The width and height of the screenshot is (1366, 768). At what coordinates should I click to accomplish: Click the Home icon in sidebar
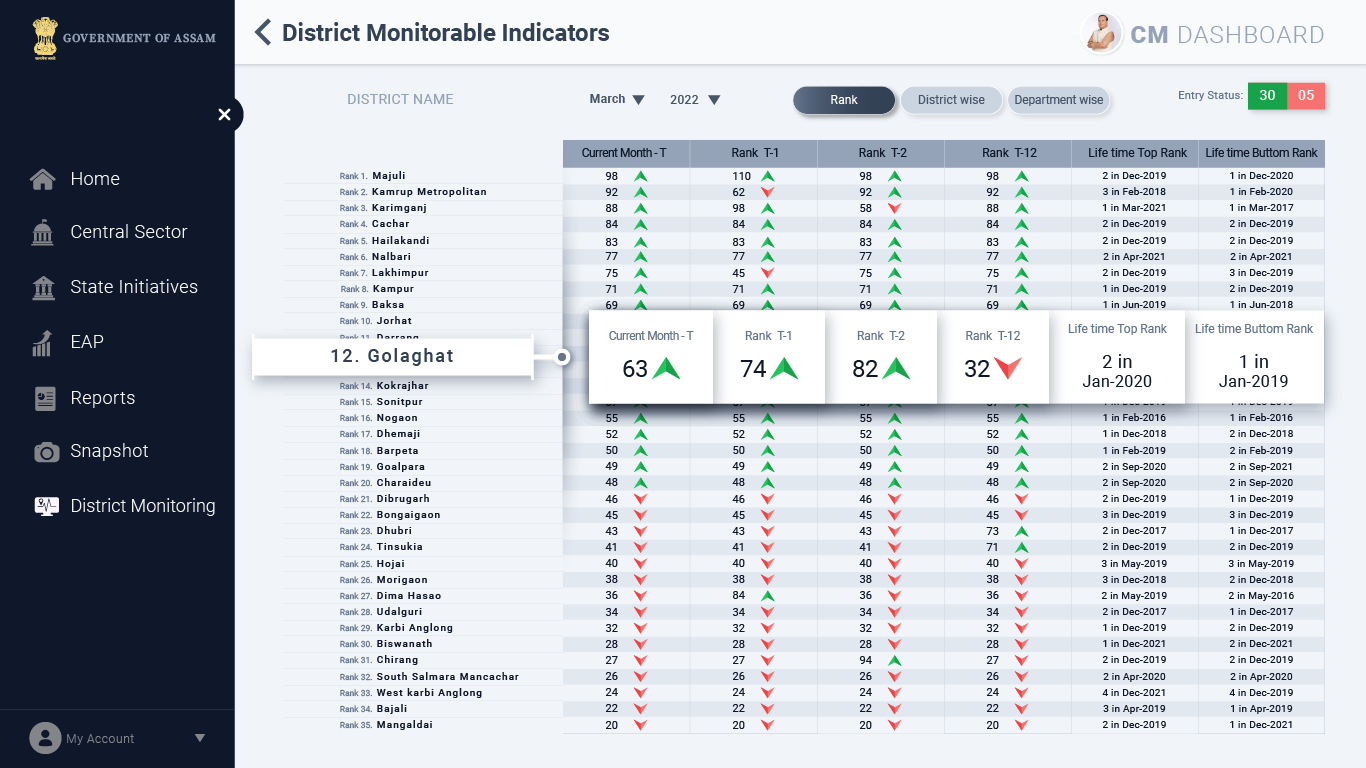pos(43,180)
